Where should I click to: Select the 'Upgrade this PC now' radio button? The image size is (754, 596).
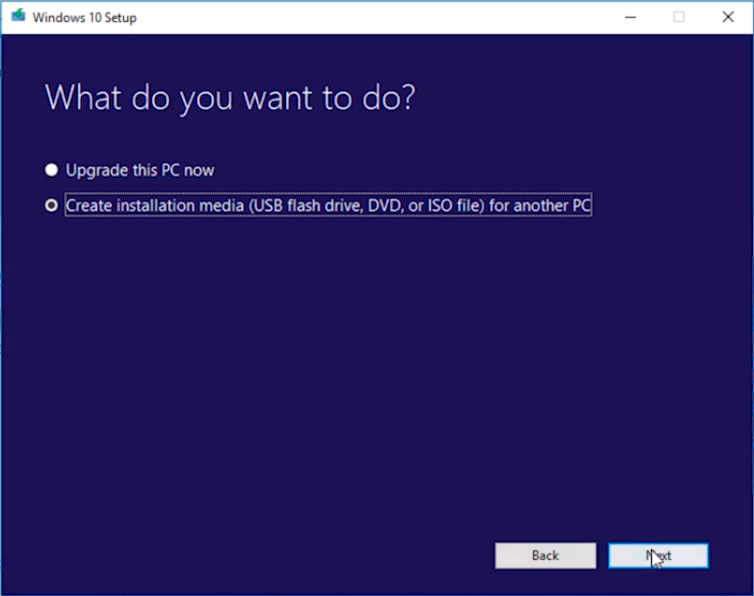click(52, 170)
